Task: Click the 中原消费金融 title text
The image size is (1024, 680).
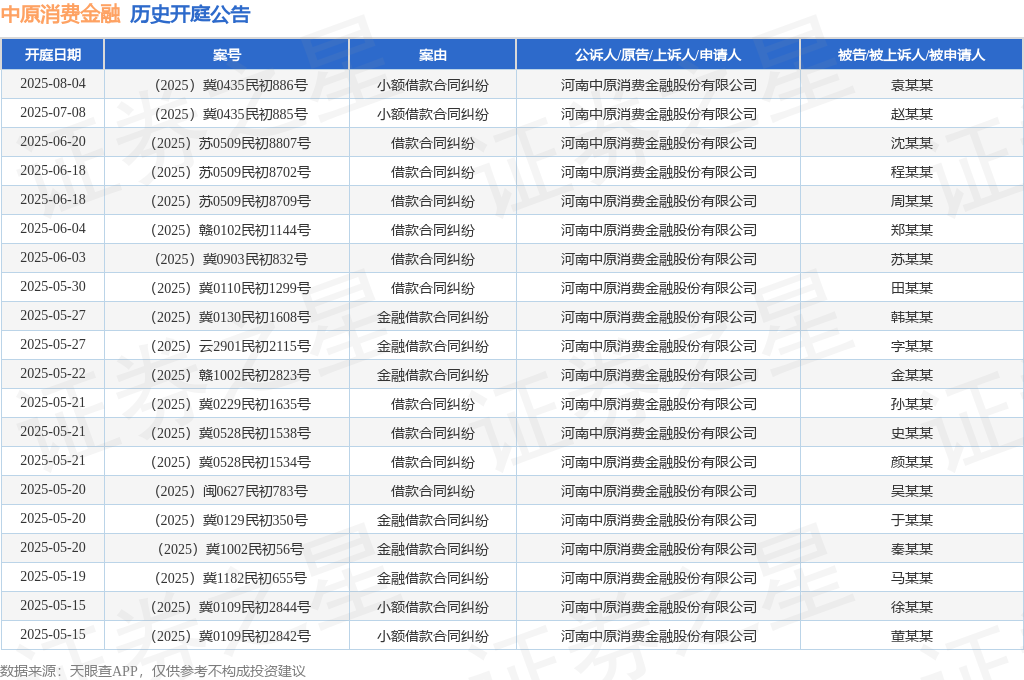Action: coord(61,14)
